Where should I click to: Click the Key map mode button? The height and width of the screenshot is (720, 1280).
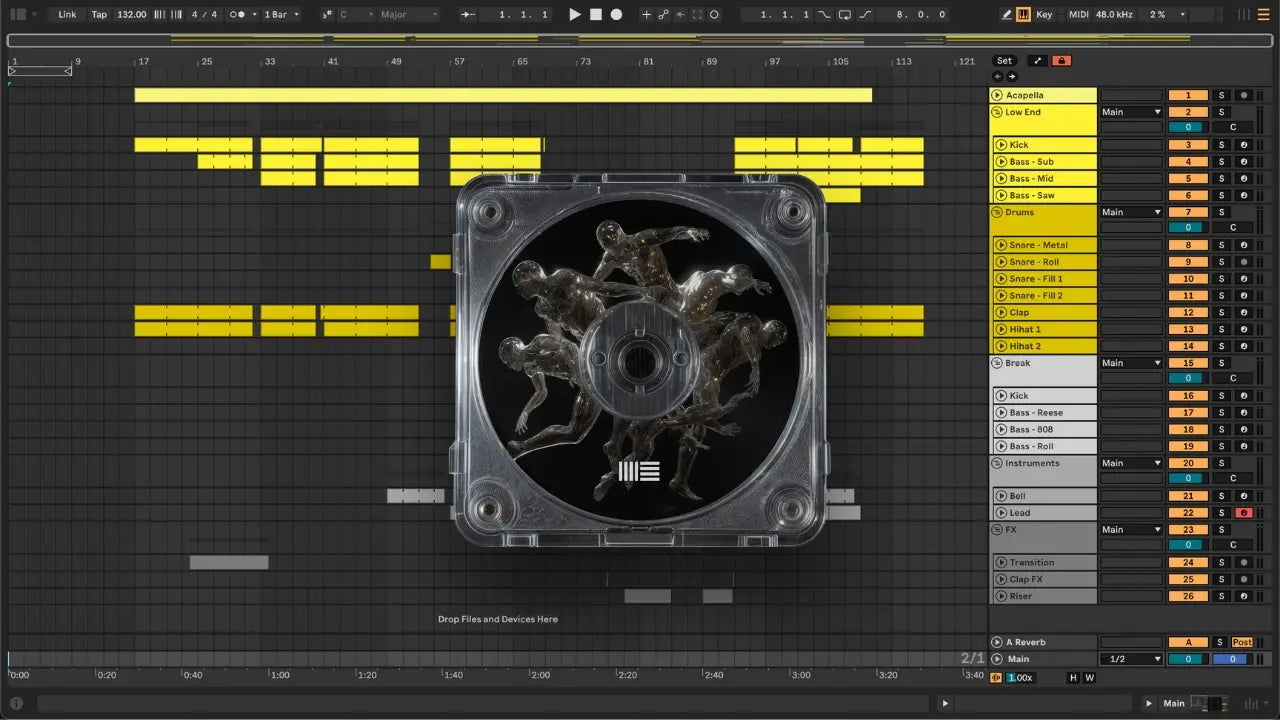(x=1044, y=15)
